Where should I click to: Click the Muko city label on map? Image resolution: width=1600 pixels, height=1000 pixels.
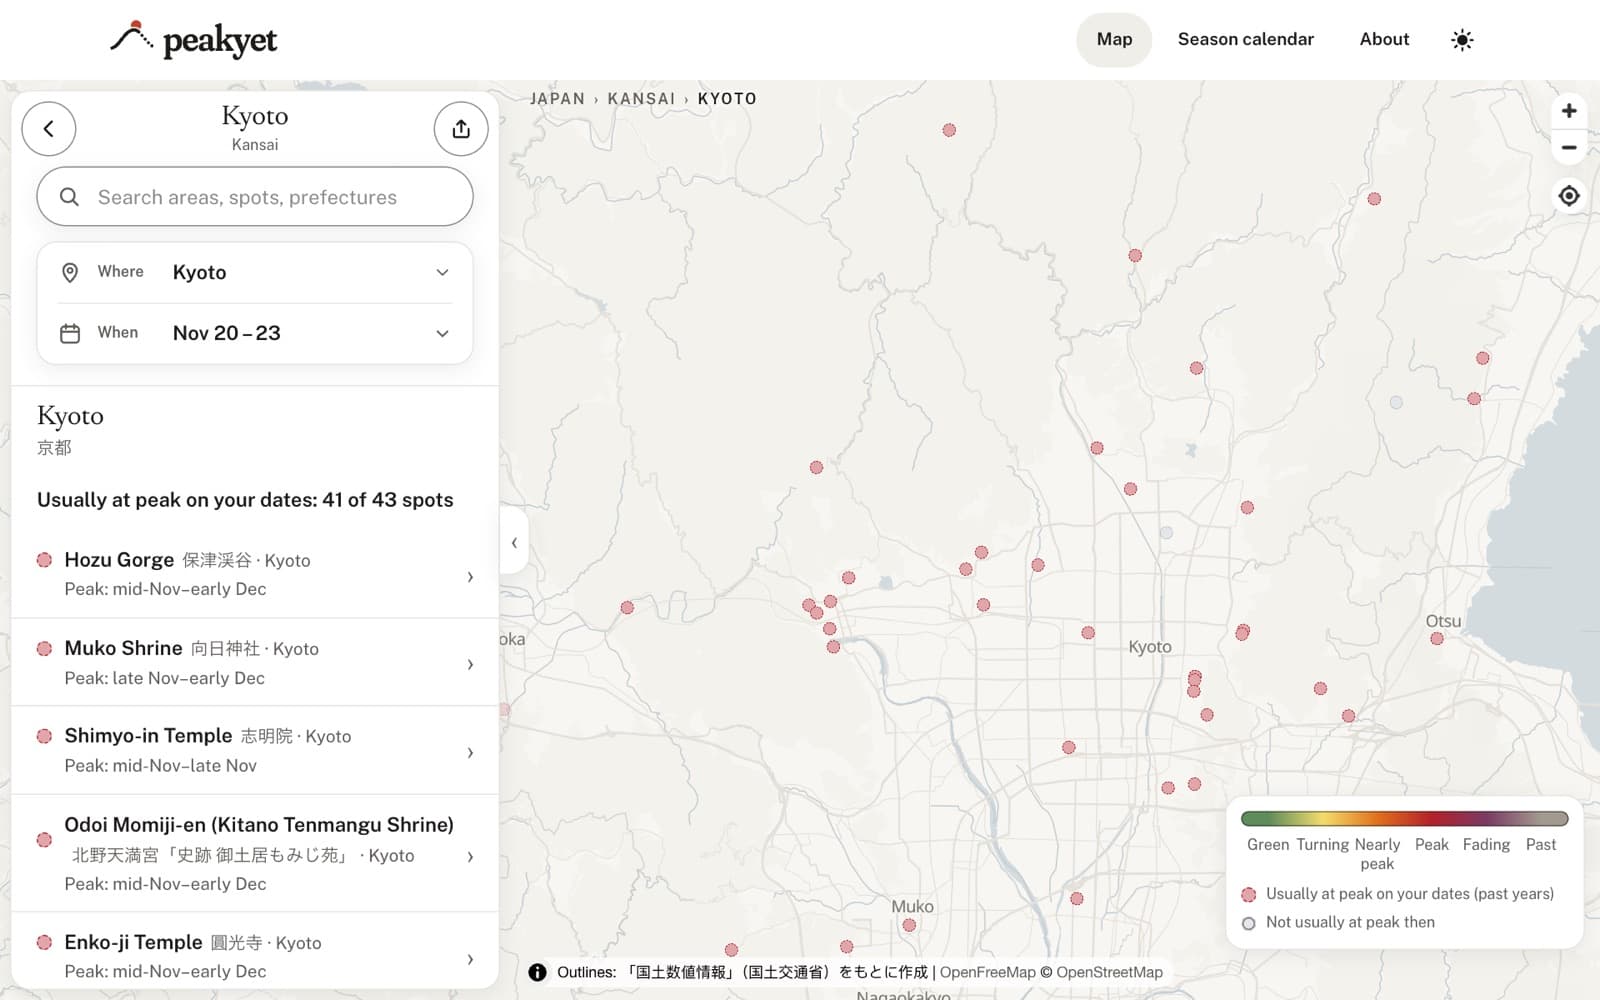tap(912, 906)
